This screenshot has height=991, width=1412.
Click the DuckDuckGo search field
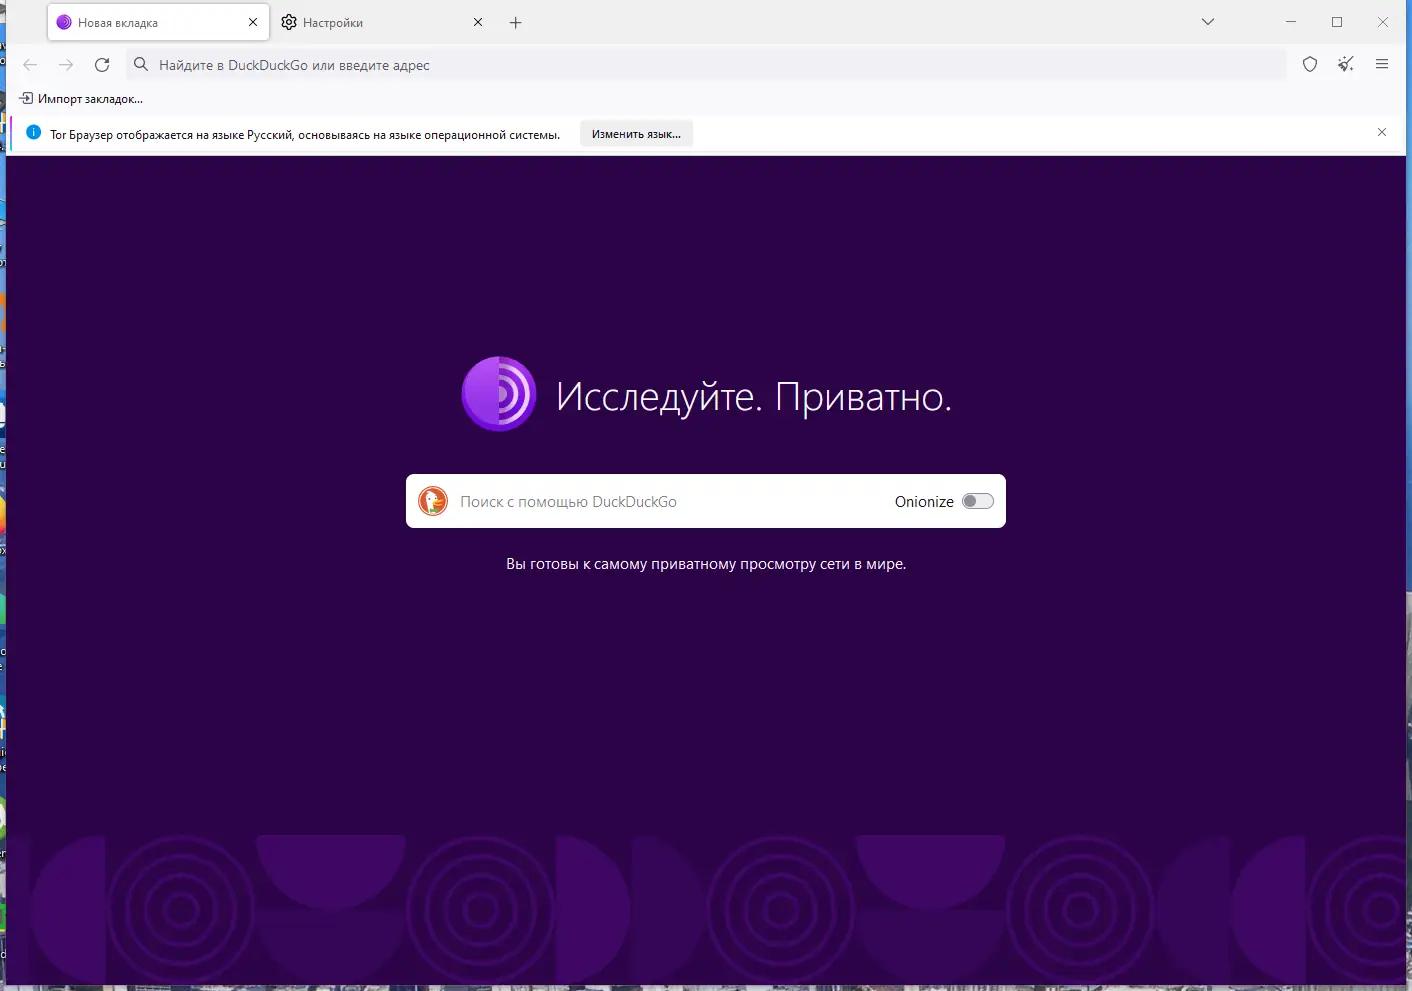tap(705, 501)
